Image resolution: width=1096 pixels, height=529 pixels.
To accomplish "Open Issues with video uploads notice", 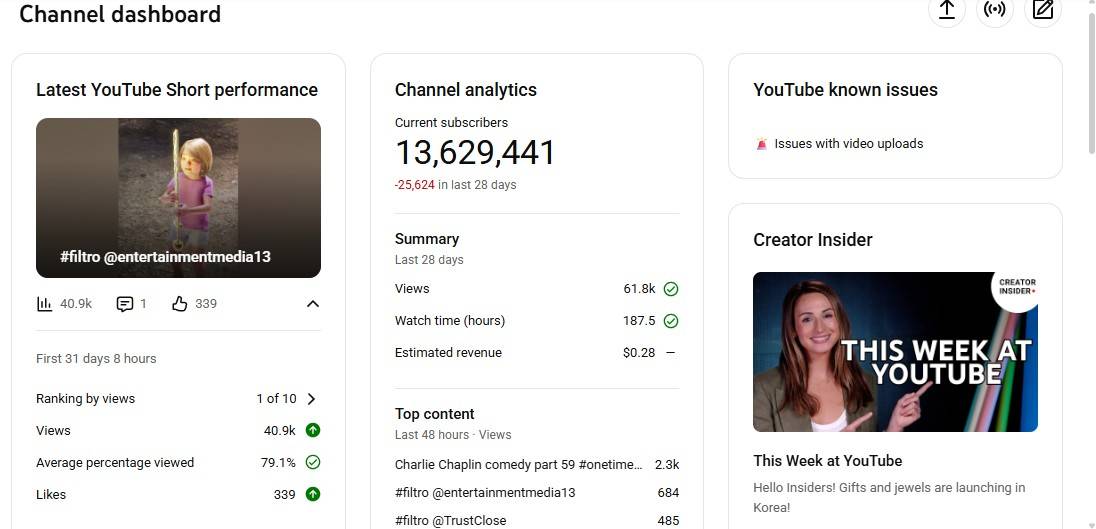I will pyautogui.click(x=848, y=144).
